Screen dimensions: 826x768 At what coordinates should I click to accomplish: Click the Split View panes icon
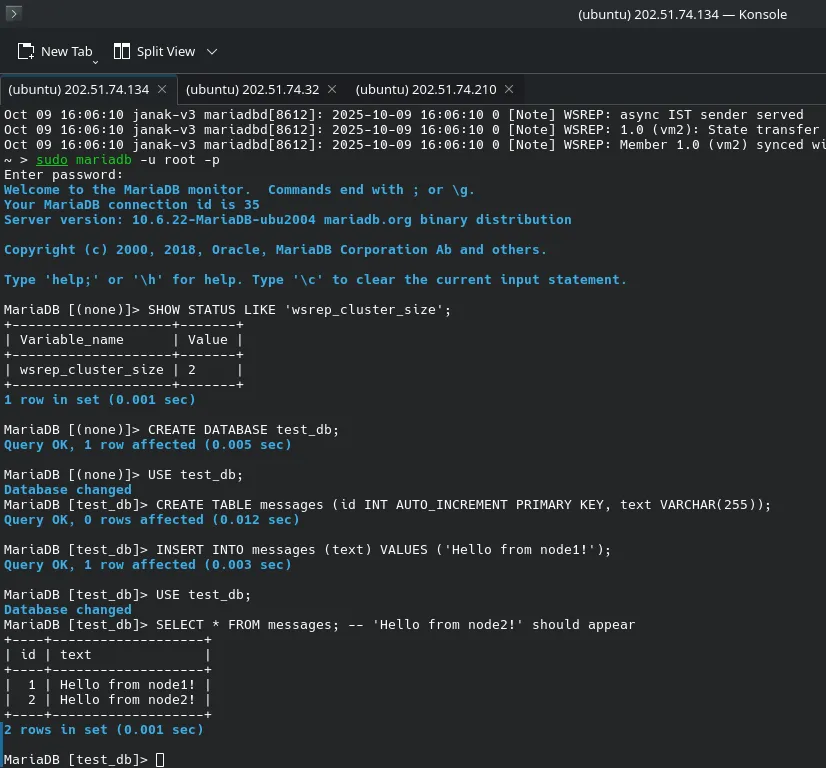[122, 51]
